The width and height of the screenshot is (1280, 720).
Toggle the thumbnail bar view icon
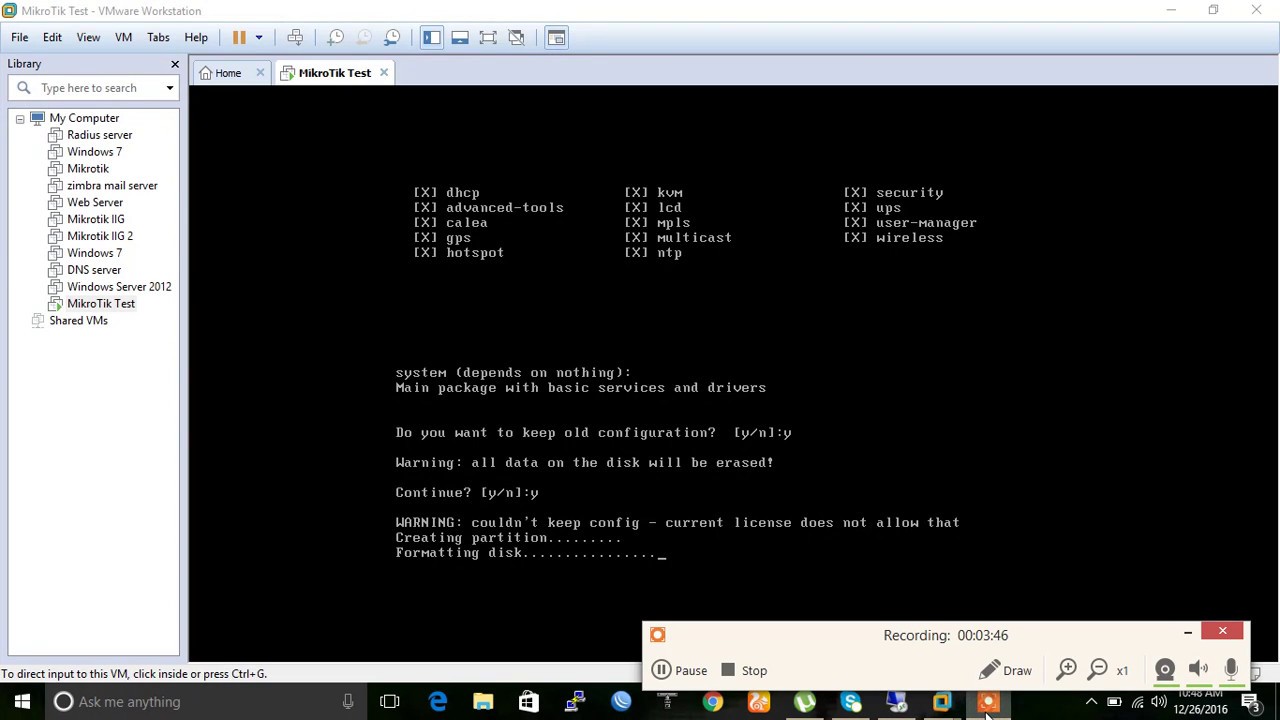tap(460, 38)
